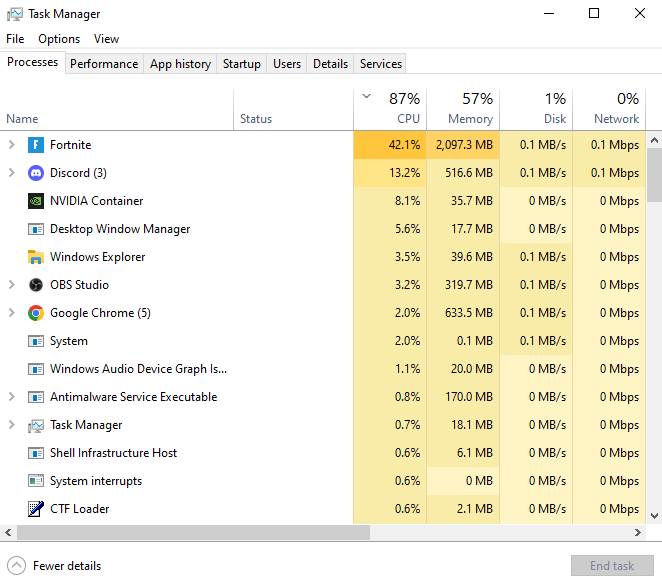
Task: Switch to the Performance tab
Action: 104,64
